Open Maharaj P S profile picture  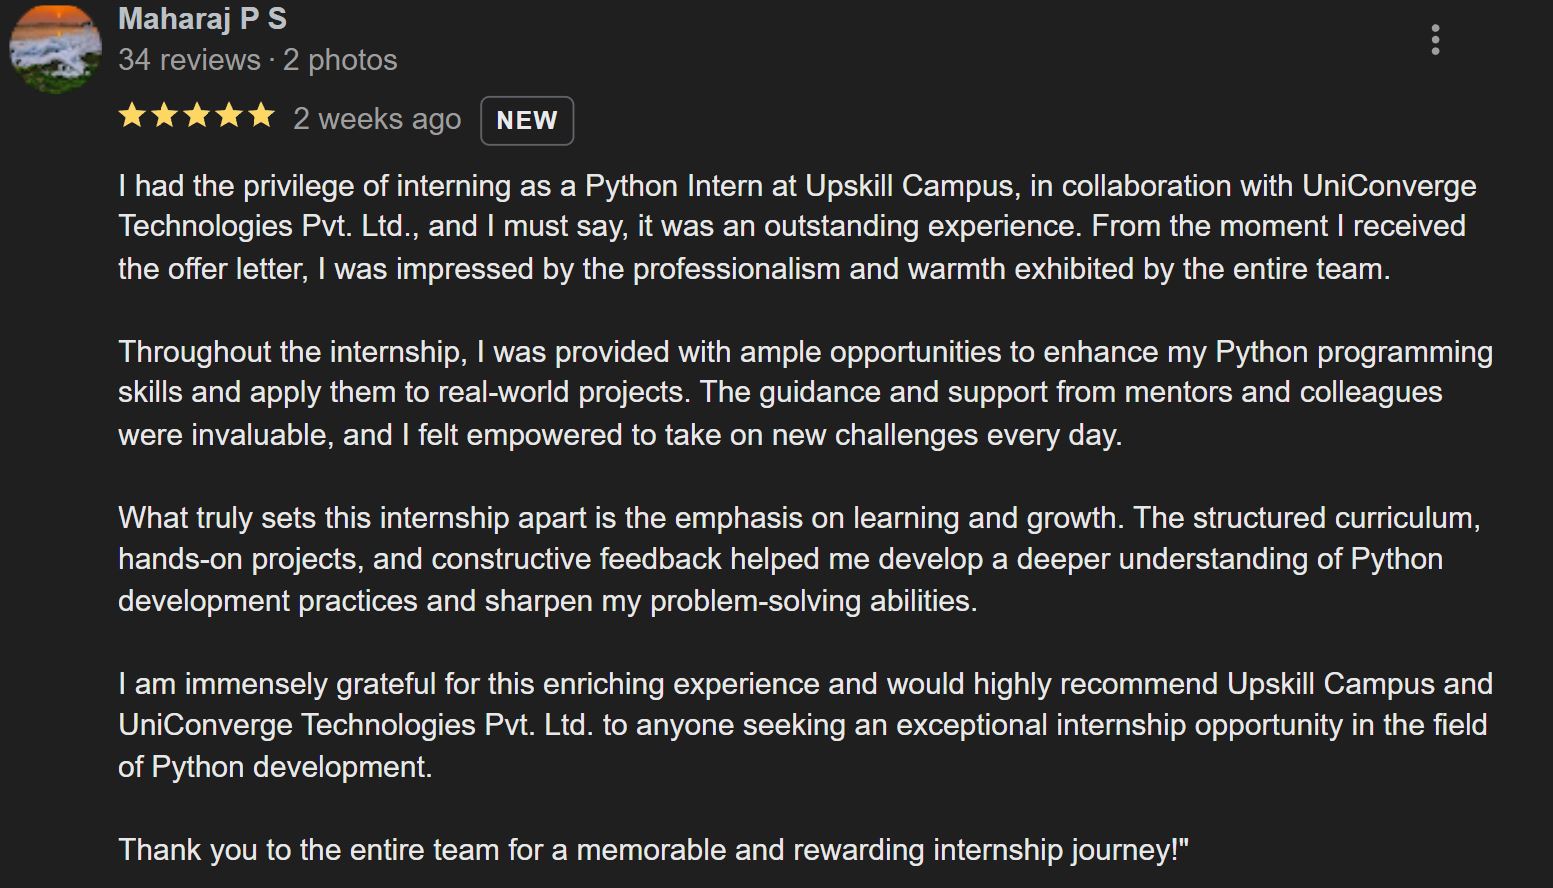click(x=56, y=47)
